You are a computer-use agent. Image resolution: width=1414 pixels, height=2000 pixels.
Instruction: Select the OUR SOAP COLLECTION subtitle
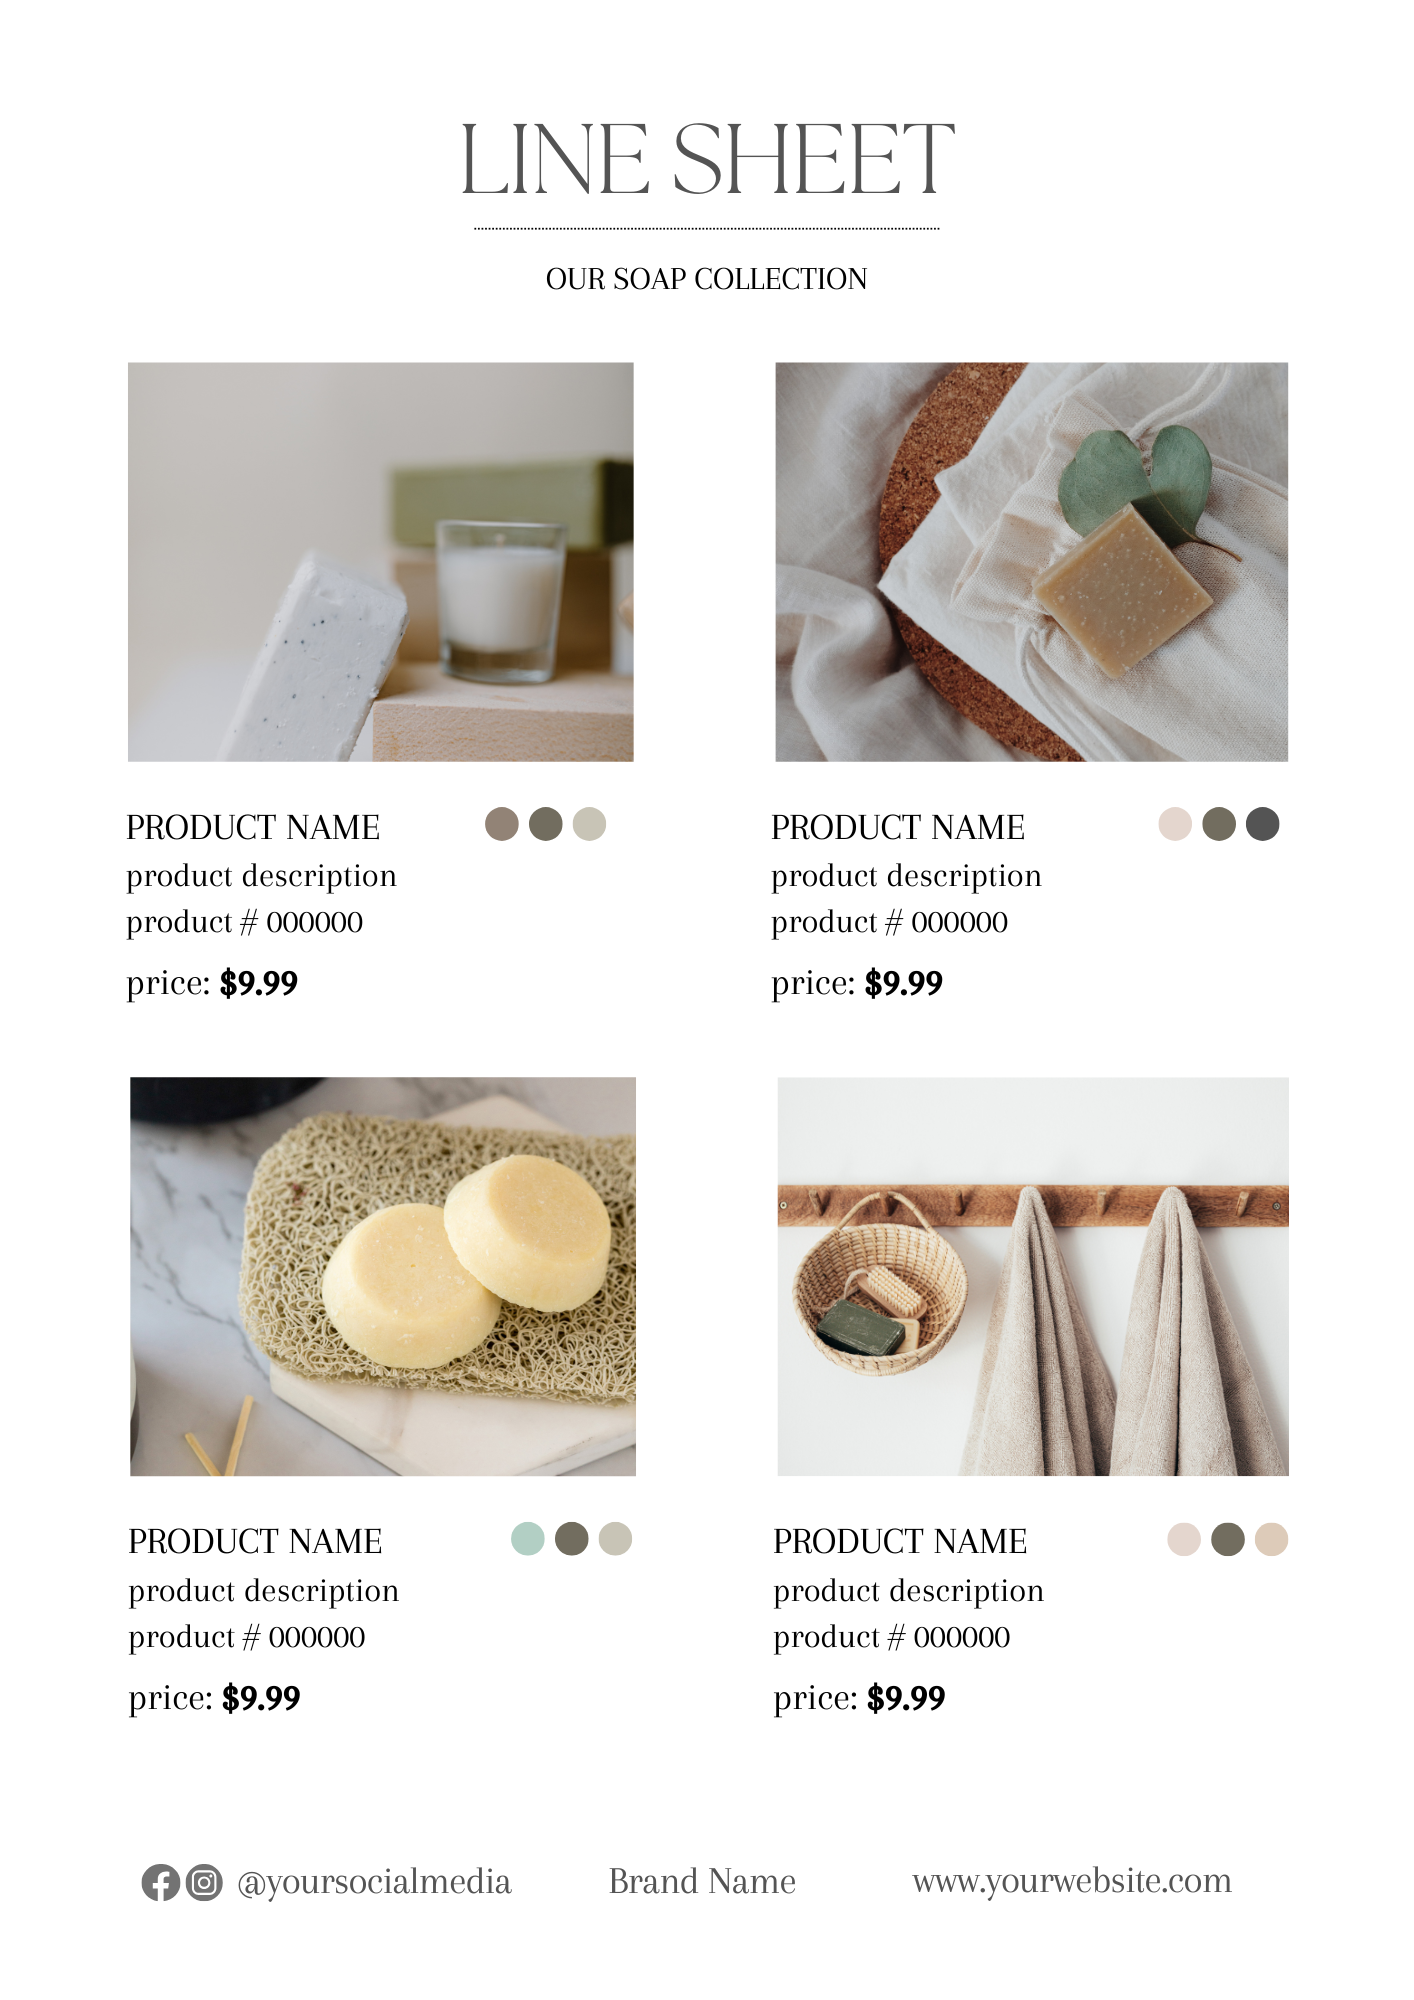(x=707, y=279)
